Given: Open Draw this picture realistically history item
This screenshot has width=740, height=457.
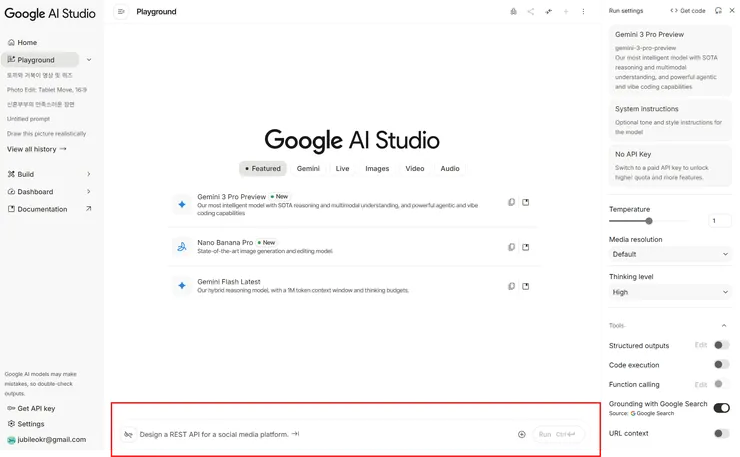Looking at the screenshot, I should [46, 134].
